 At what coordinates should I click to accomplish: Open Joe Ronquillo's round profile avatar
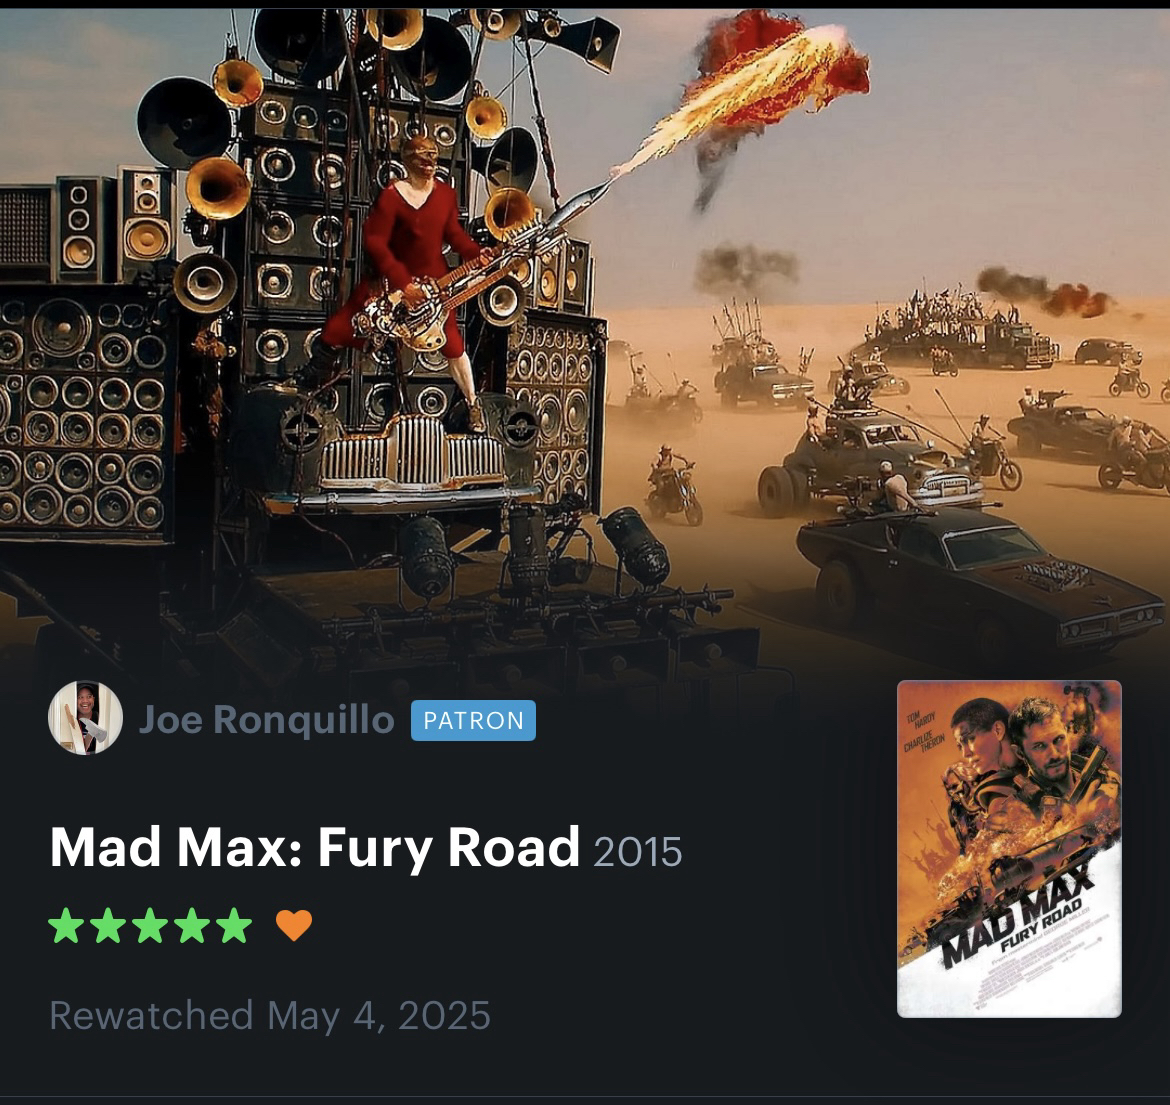pos(85,718)
